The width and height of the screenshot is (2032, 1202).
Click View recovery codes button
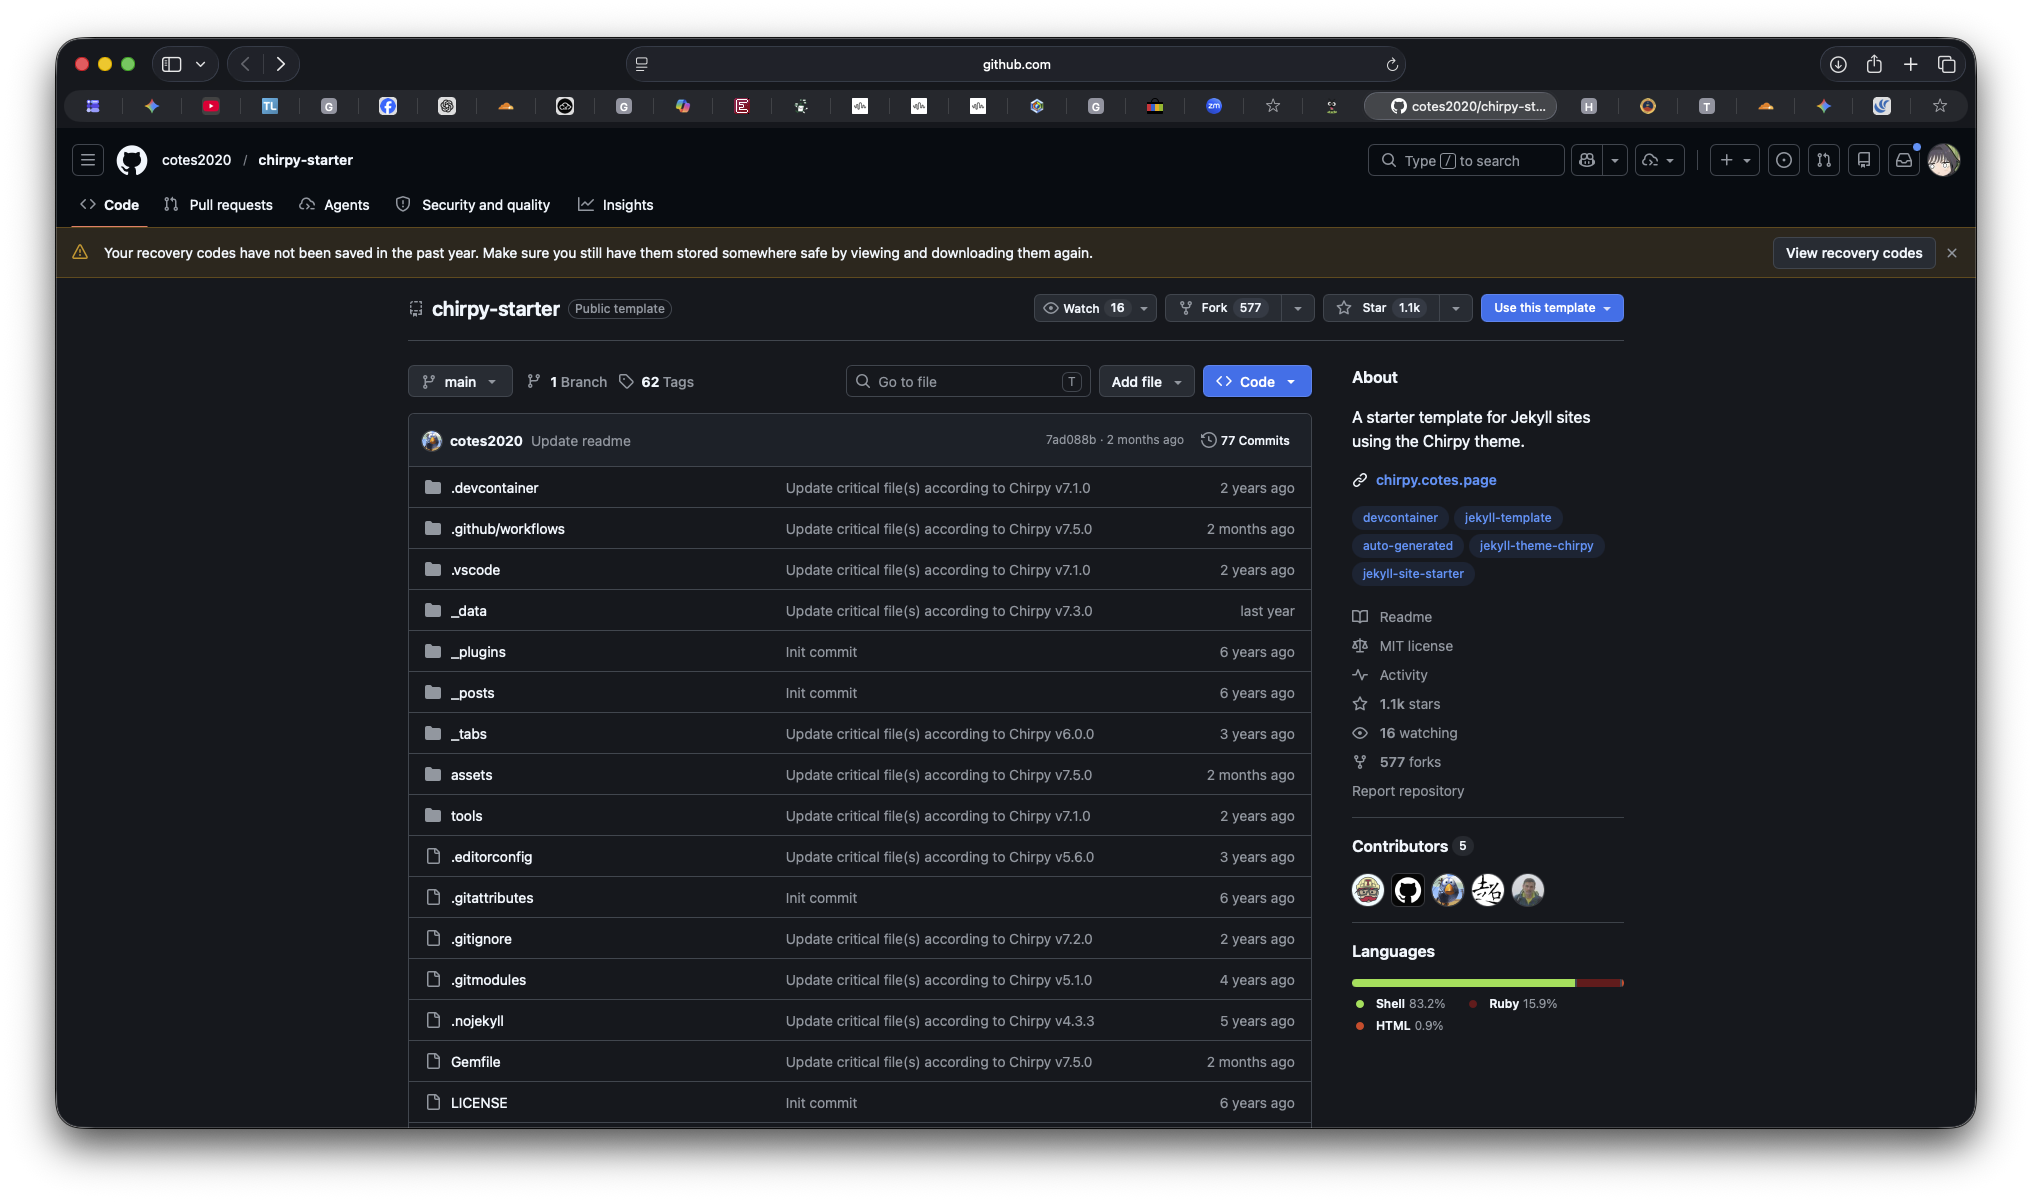point(1854,253)
